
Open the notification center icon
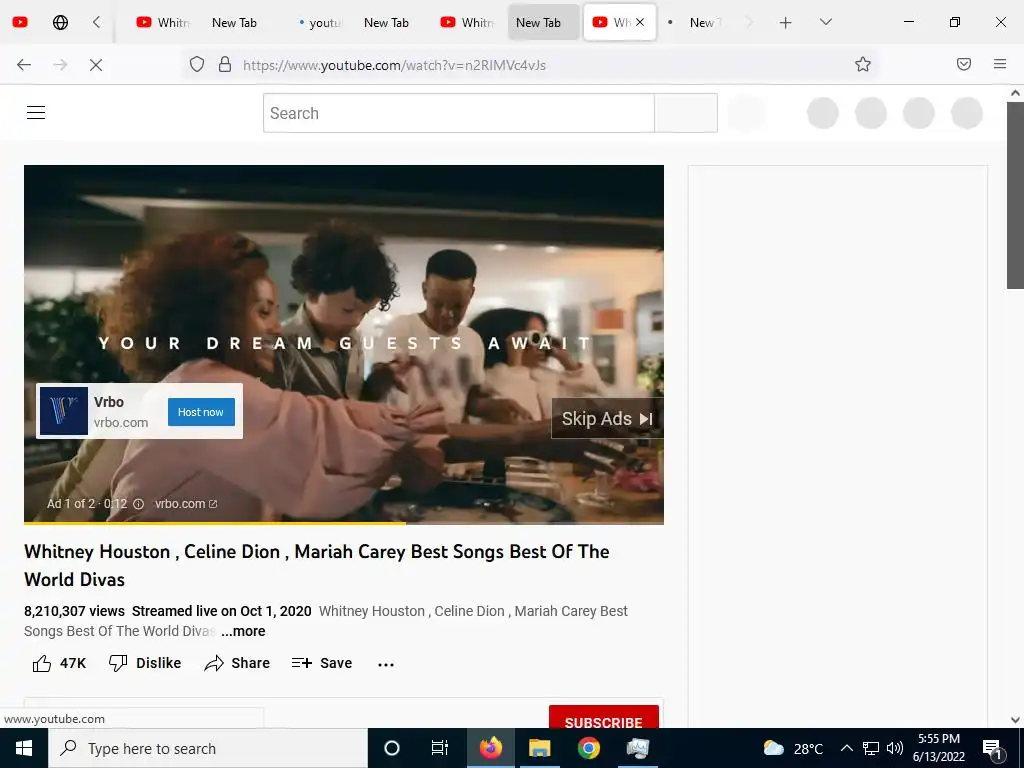[x=992, y=749]
